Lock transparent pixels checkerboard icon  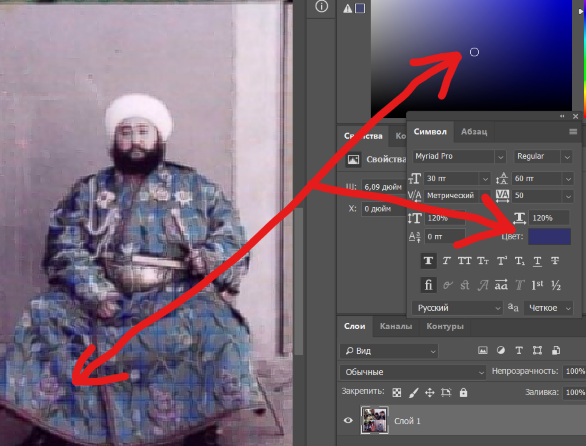[x=397, y=393]
